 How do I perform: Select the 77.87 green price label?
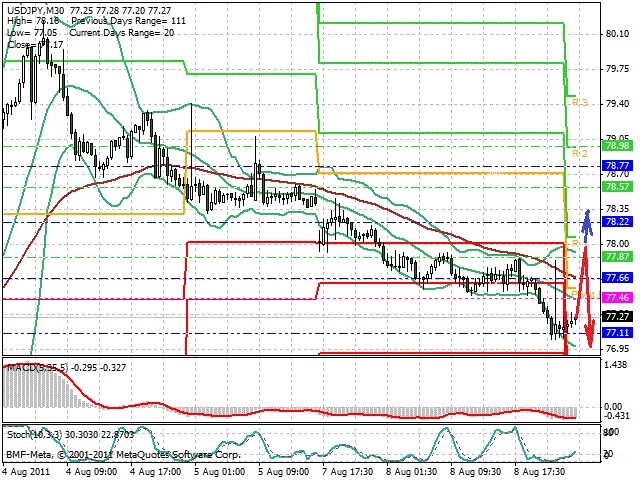pos(617,257)
